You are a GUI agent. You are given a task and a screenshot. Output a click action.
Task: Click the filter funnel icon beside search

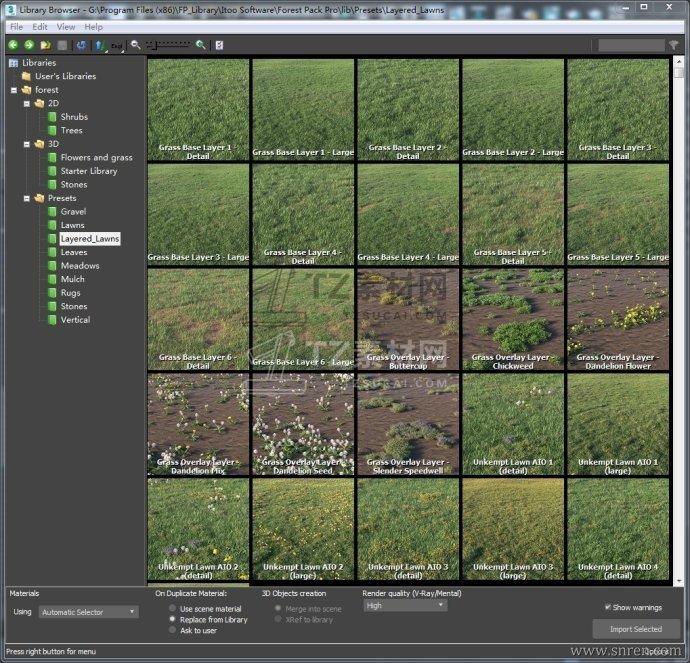click(x=673, y=45)
